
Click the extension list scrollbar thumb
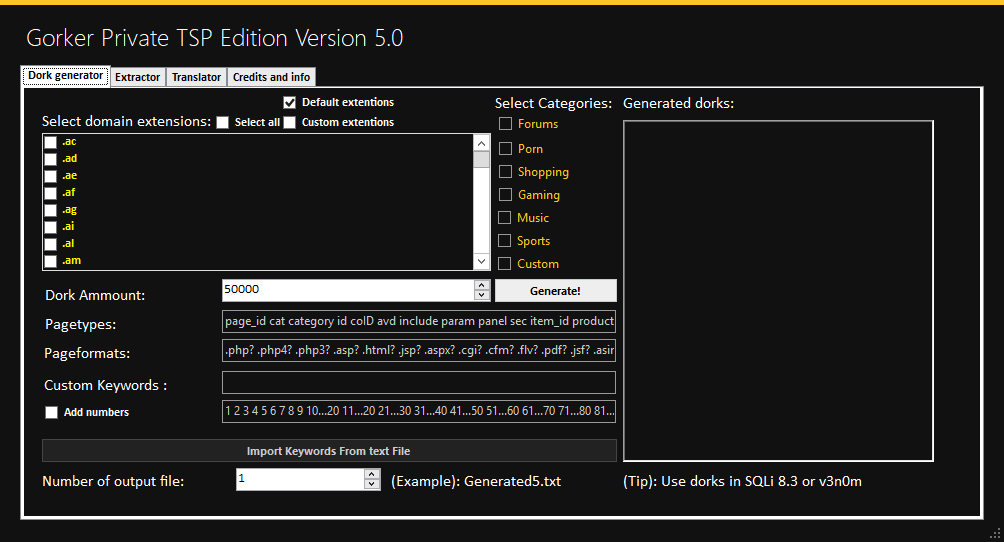coord(482,159)
